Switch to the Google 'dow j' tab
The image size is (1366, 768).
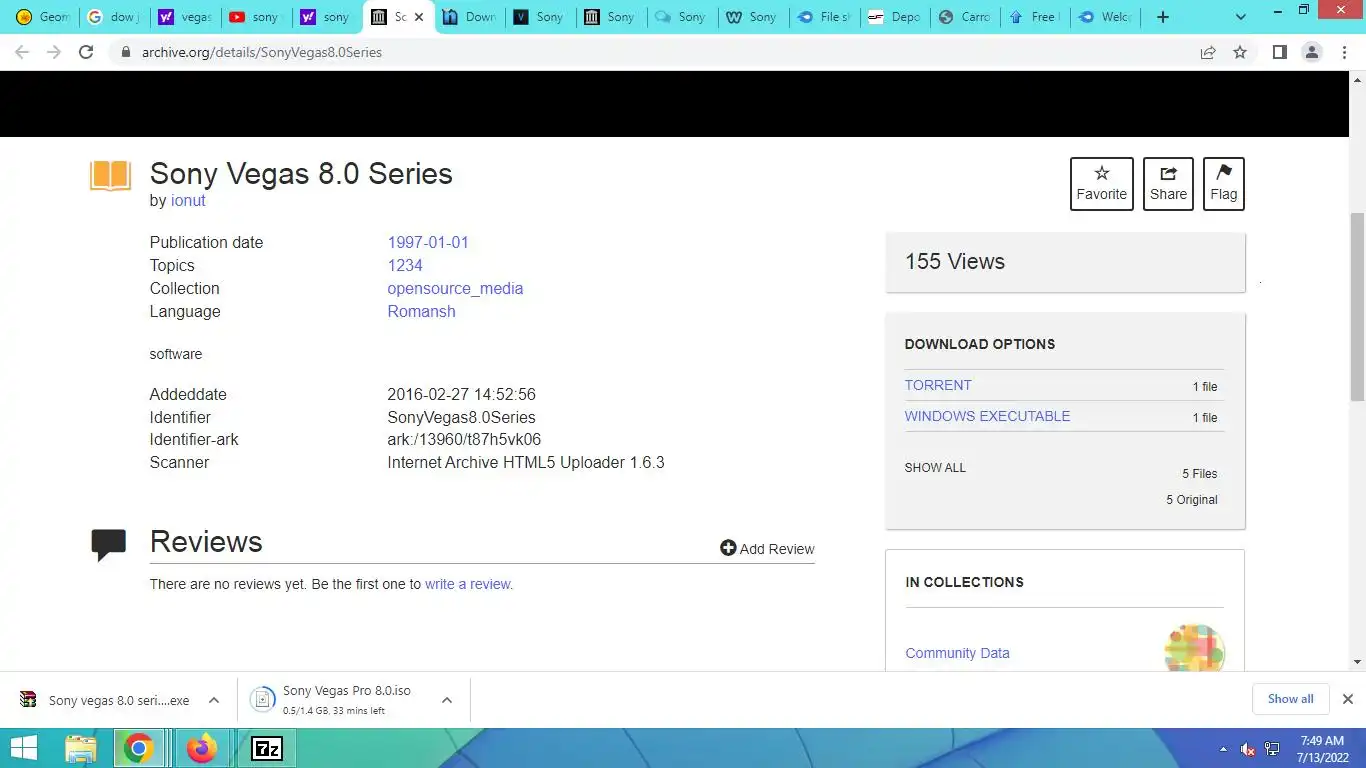pos(112,17)
